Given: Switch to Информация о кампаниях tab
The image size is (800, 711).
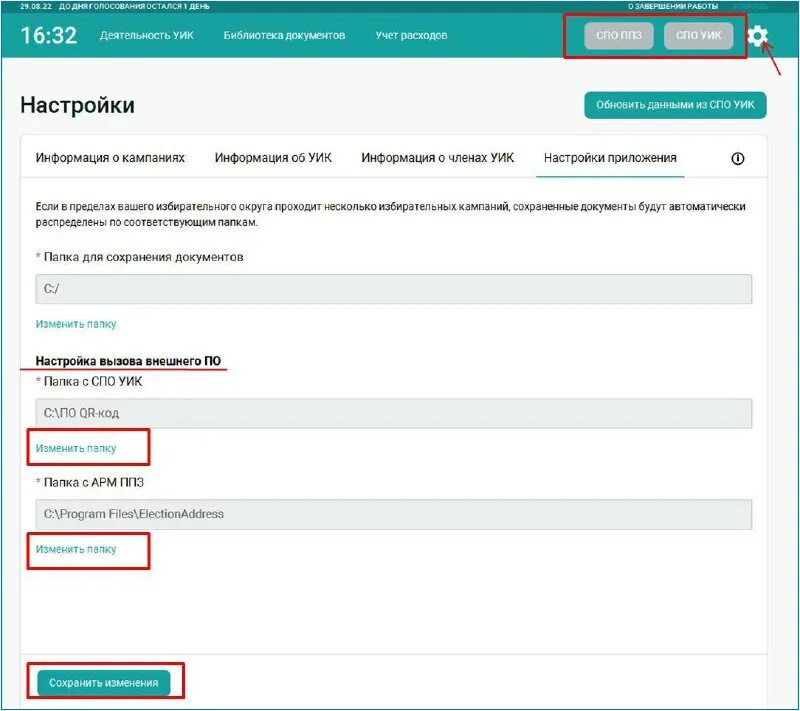Looking at the screenshot, I should coord(110,157).
